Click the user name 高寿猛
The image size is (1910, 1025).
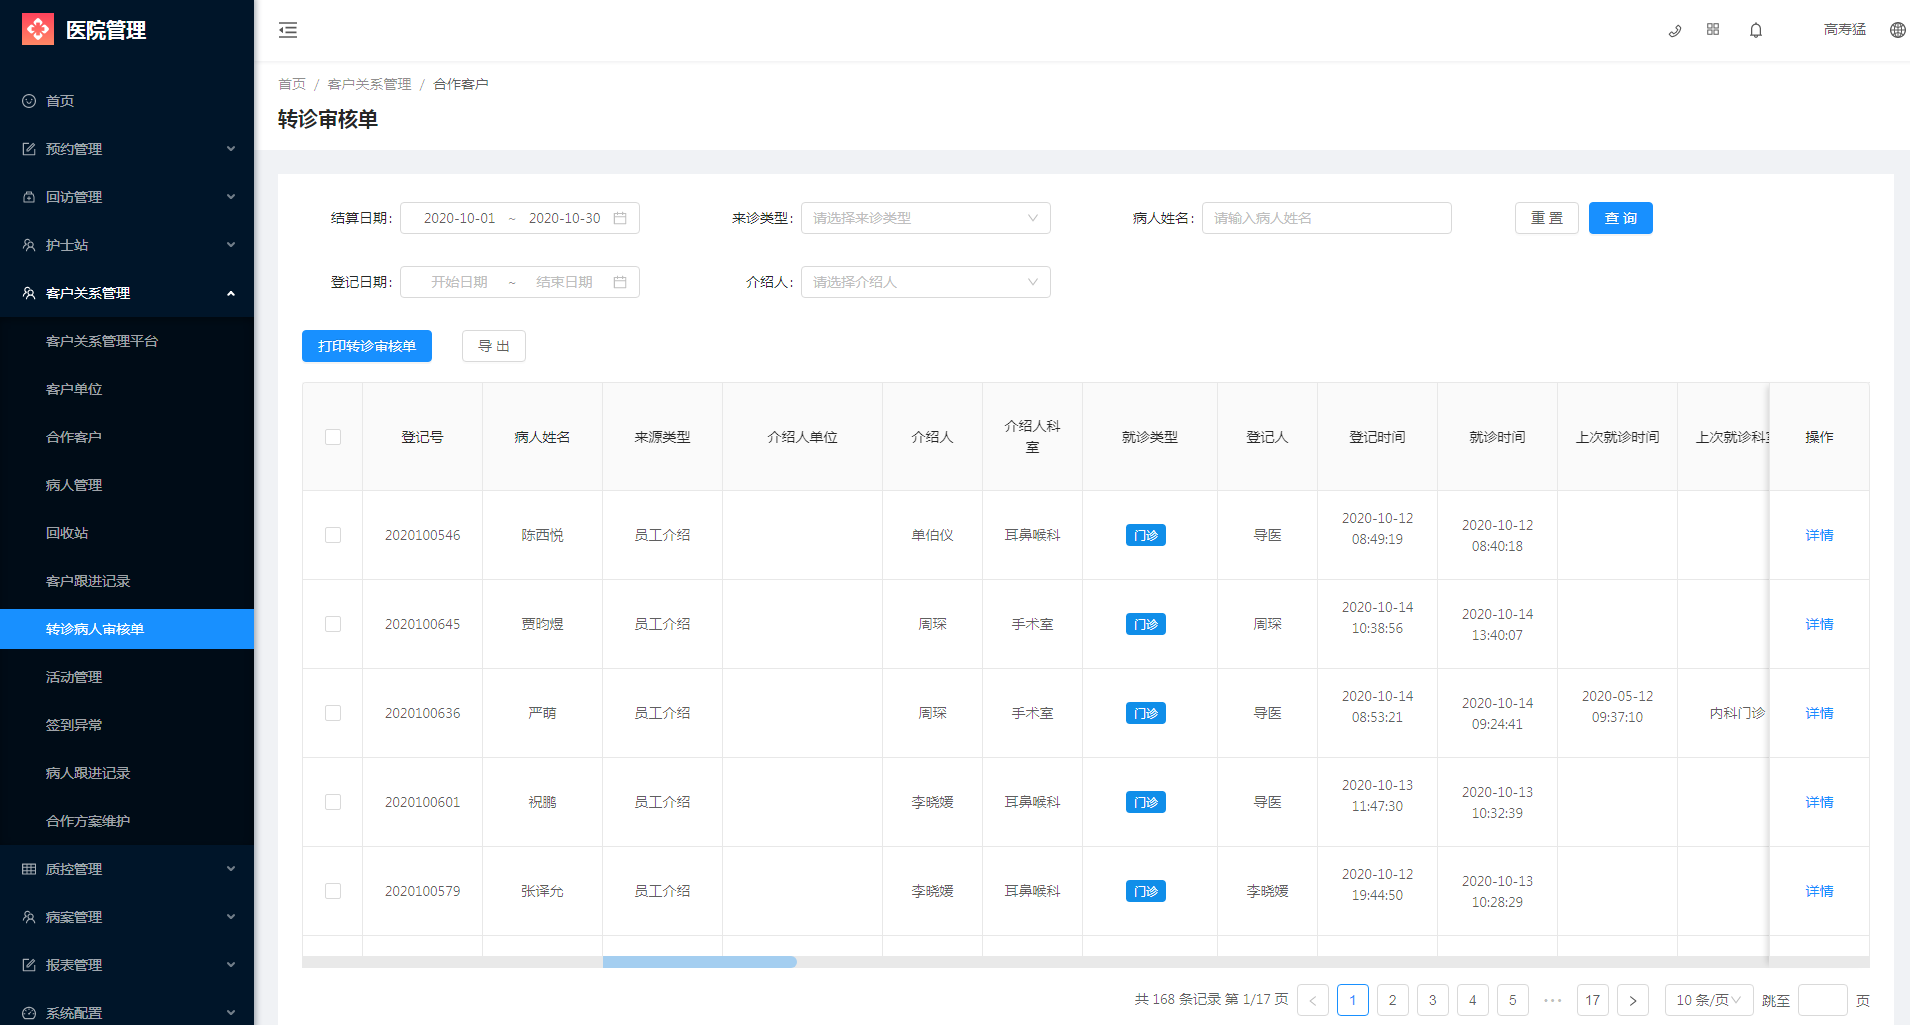tap(1845, 30)
